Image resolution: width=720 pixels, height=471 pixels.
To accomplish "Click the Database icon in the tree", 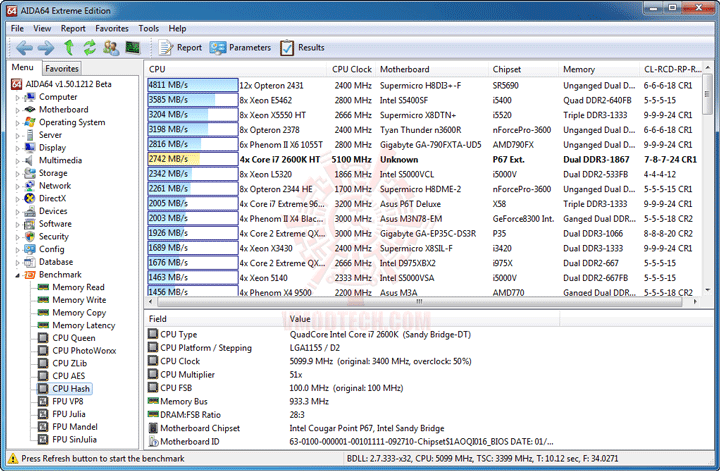I will tap(30, 262).
